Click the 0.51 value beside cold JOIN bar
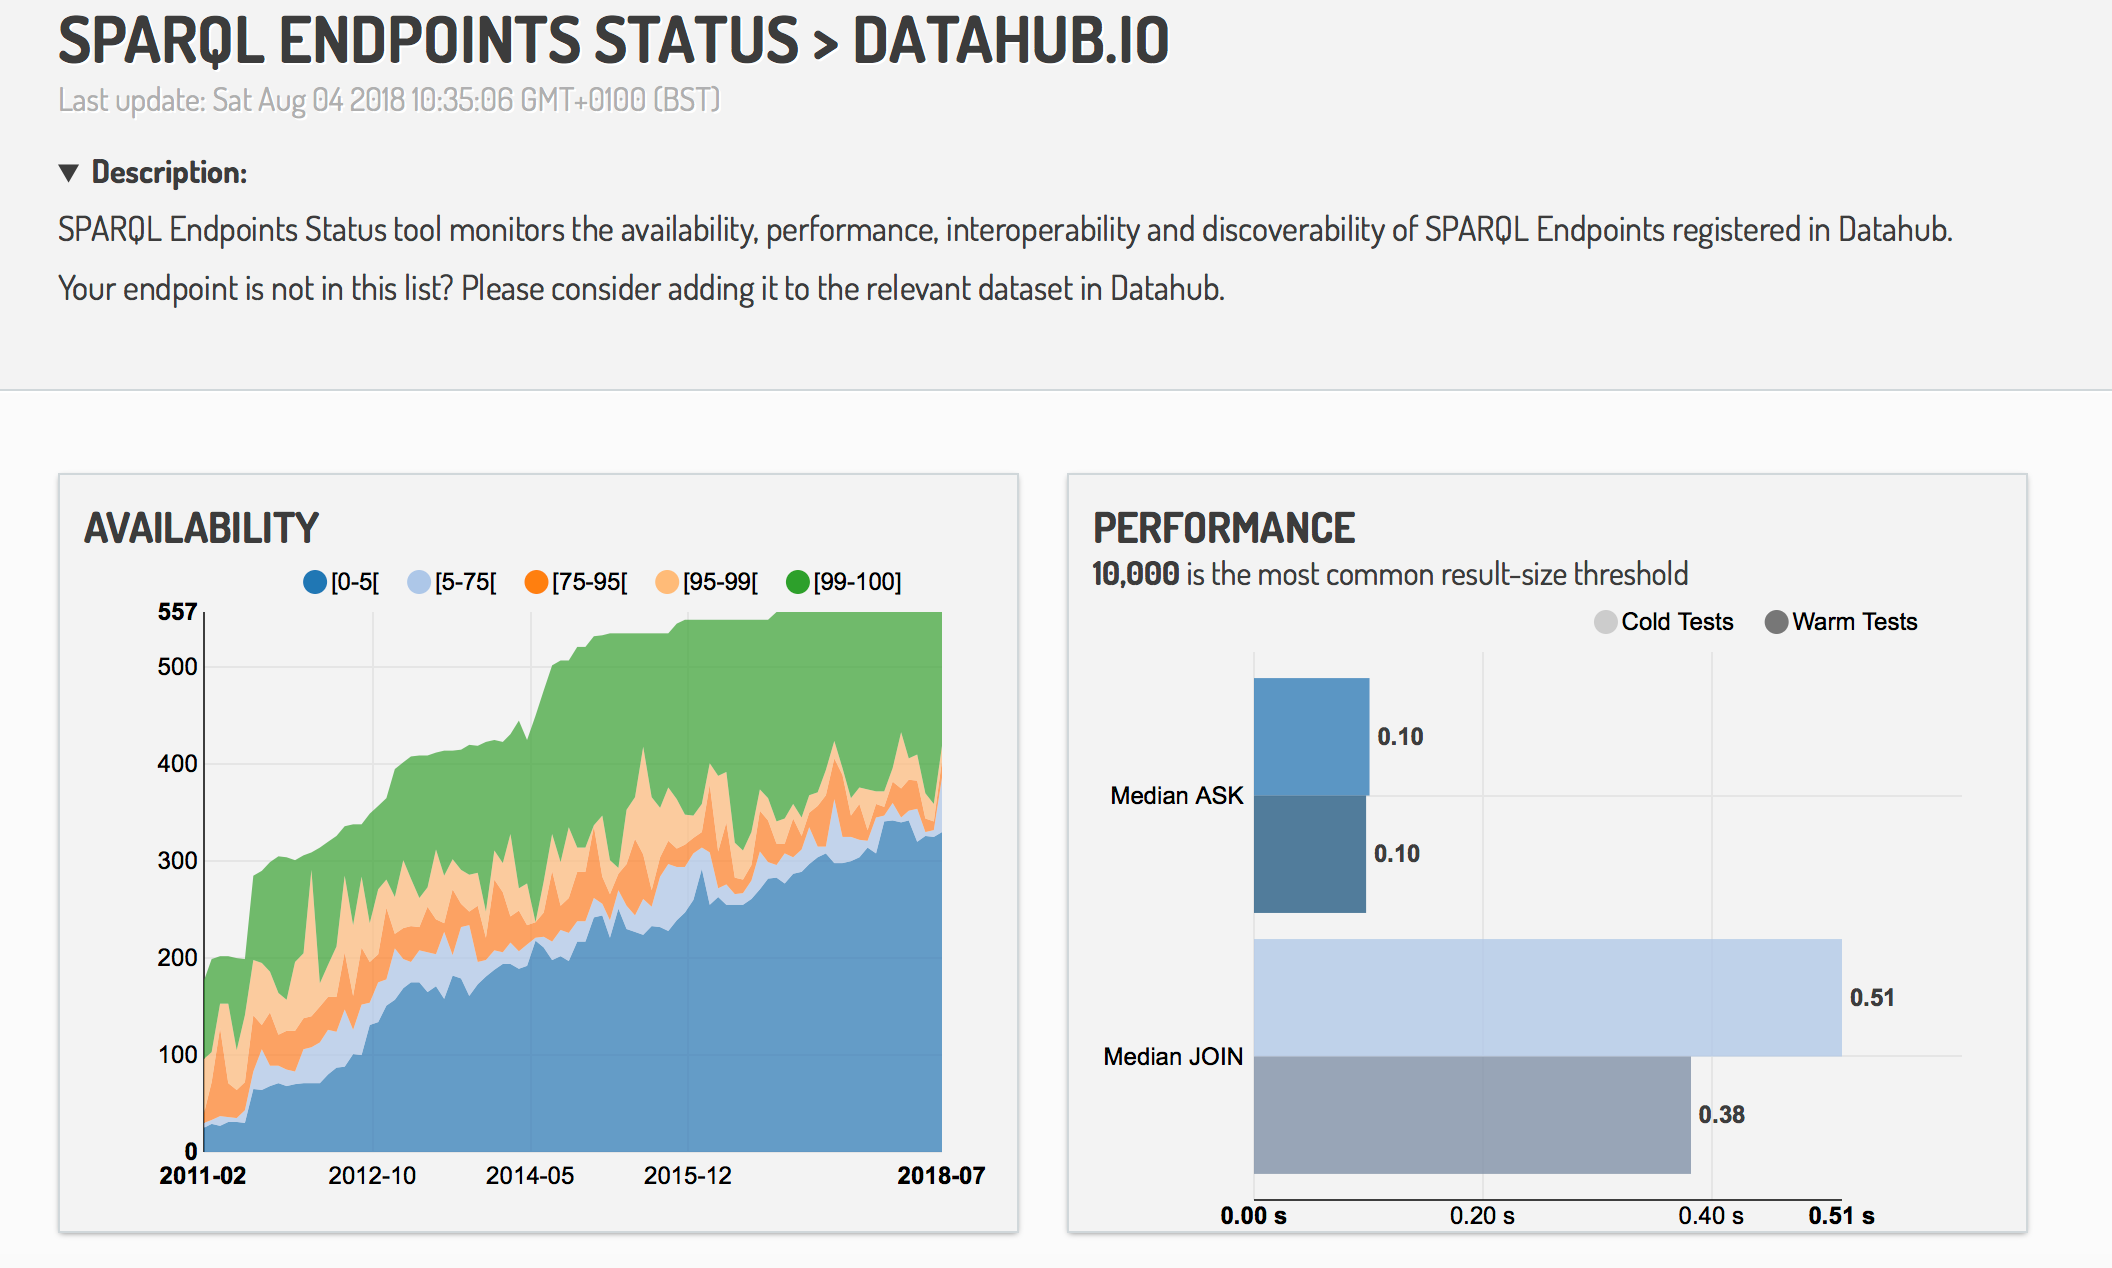Image resolution: width=2112 pixels, height=1268 pixels. tap(1872, 998)
